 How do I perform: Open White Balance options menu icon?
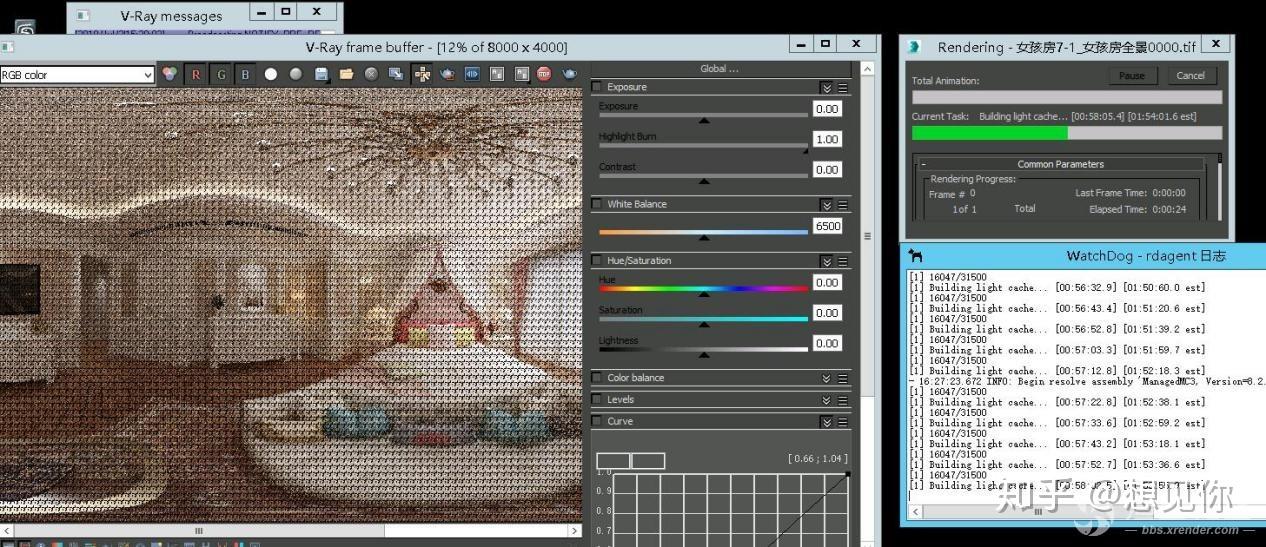(x=843, y=205)
